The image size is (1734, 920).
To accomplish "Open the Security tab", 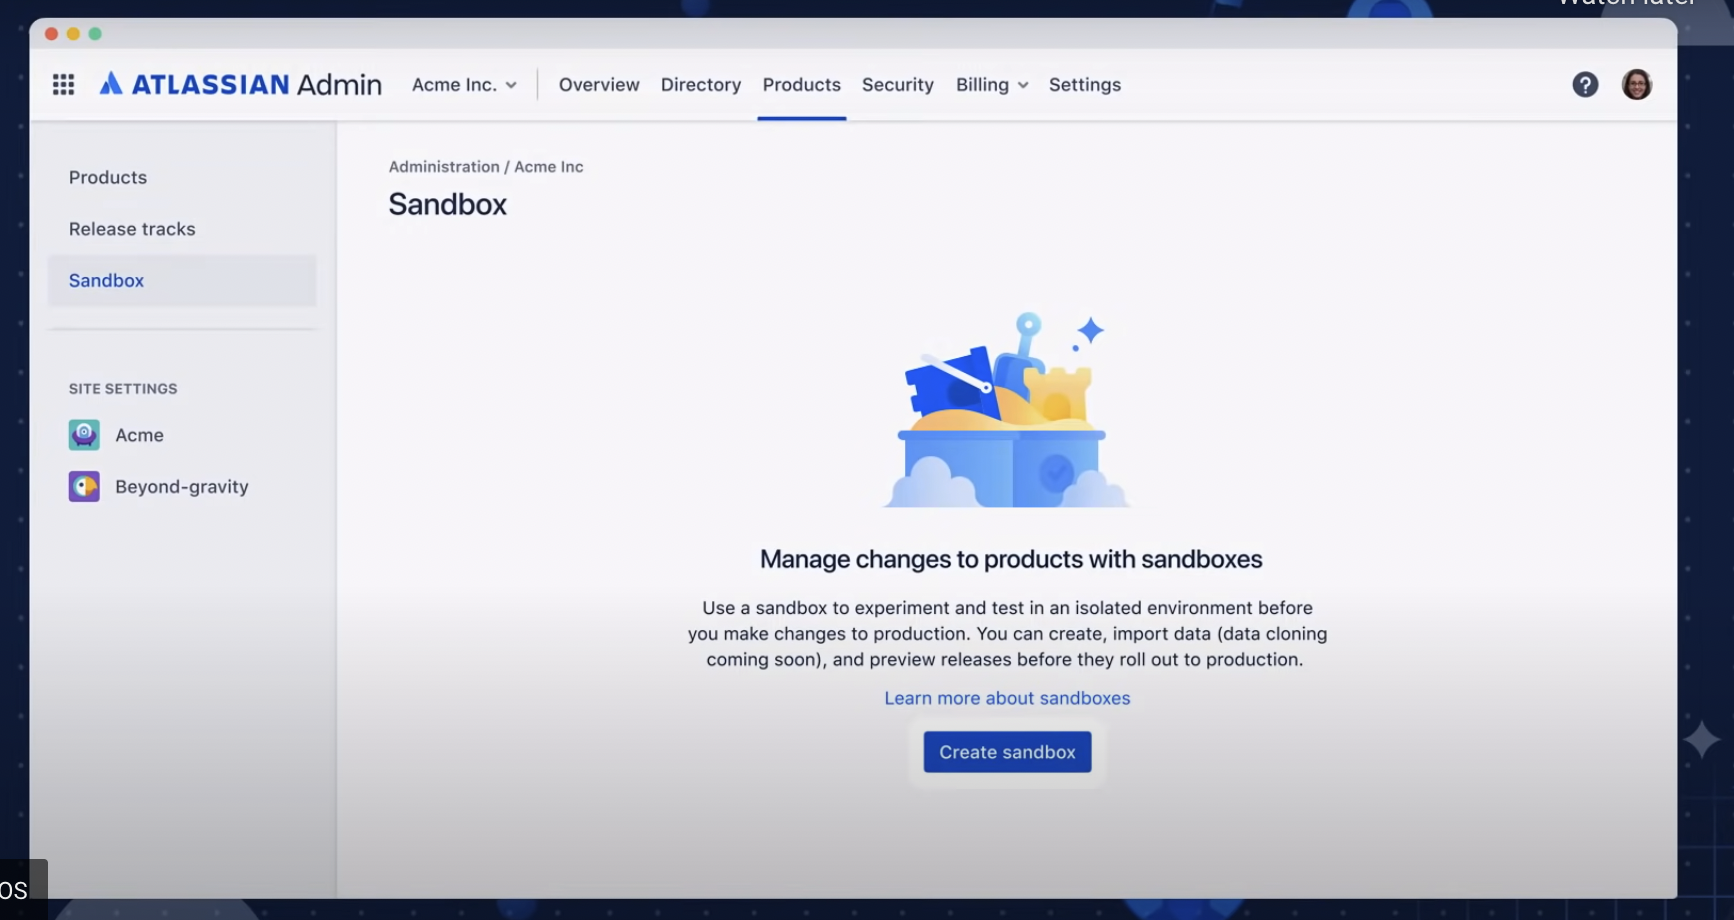I will point(898,85).
